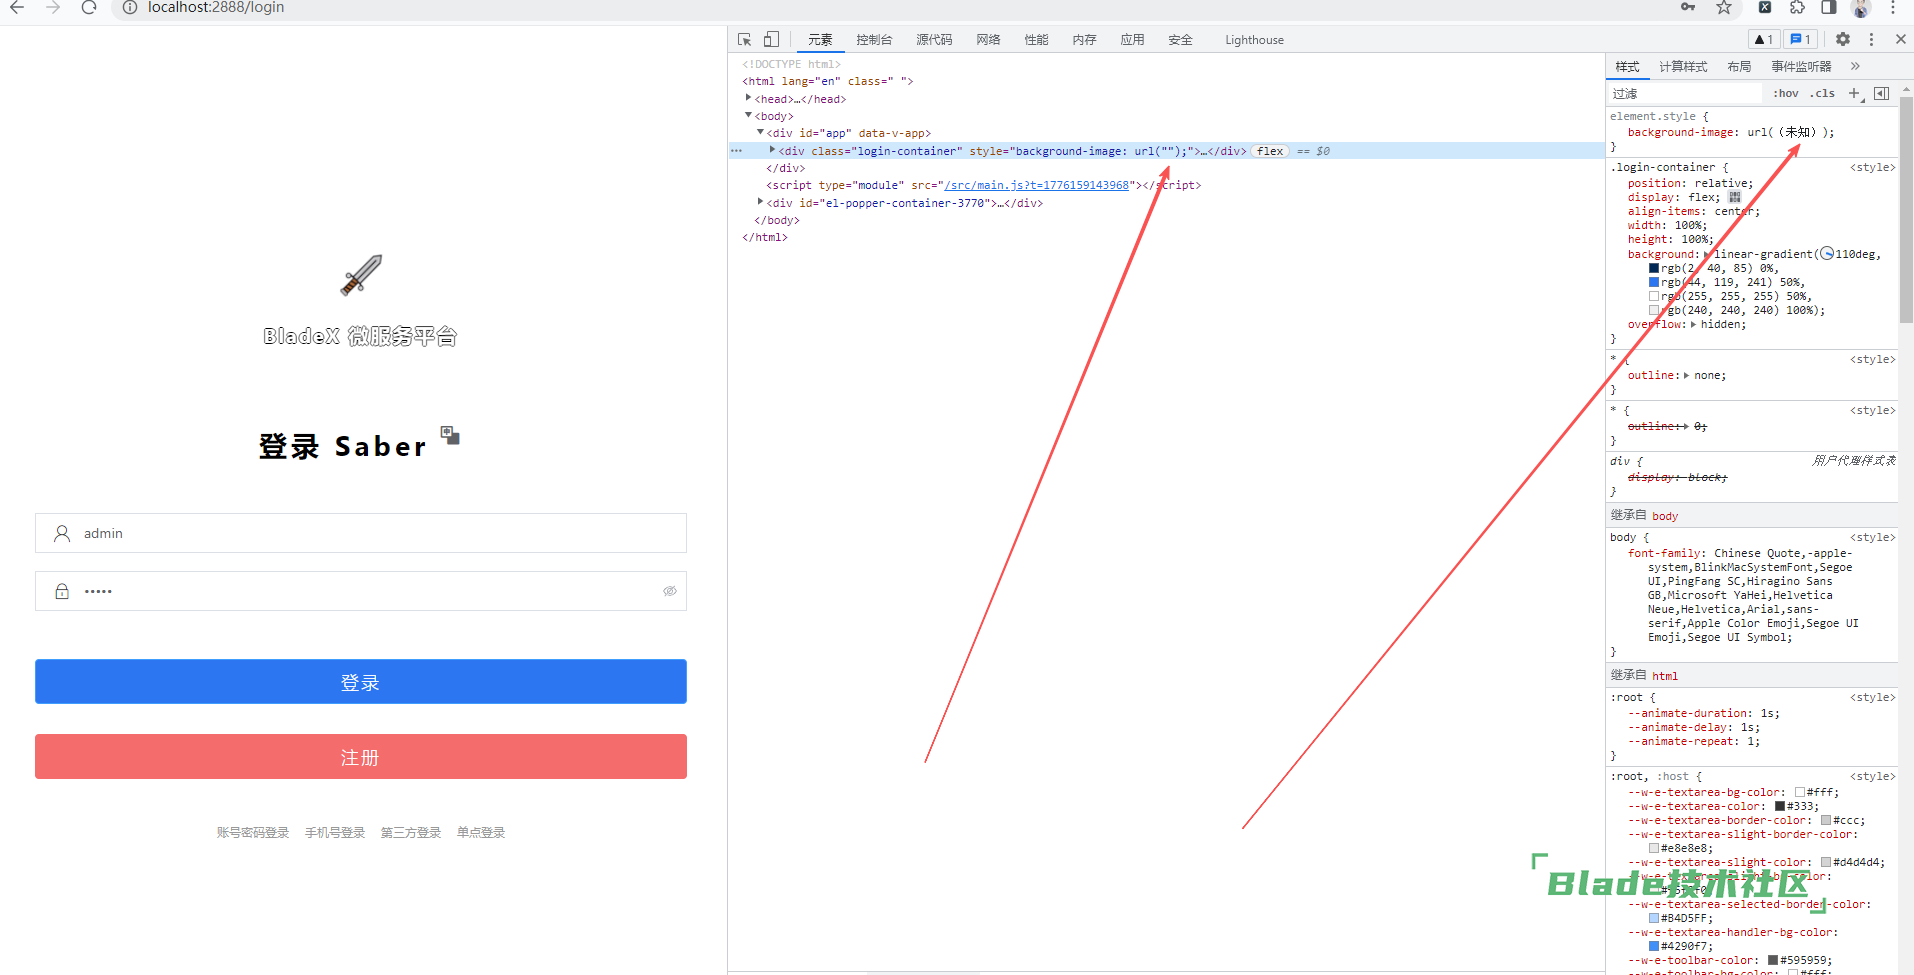Screen dimensions: 1914x975
Task: Click the language switch icon beside 登录 Saber
Action: point(450,435)
